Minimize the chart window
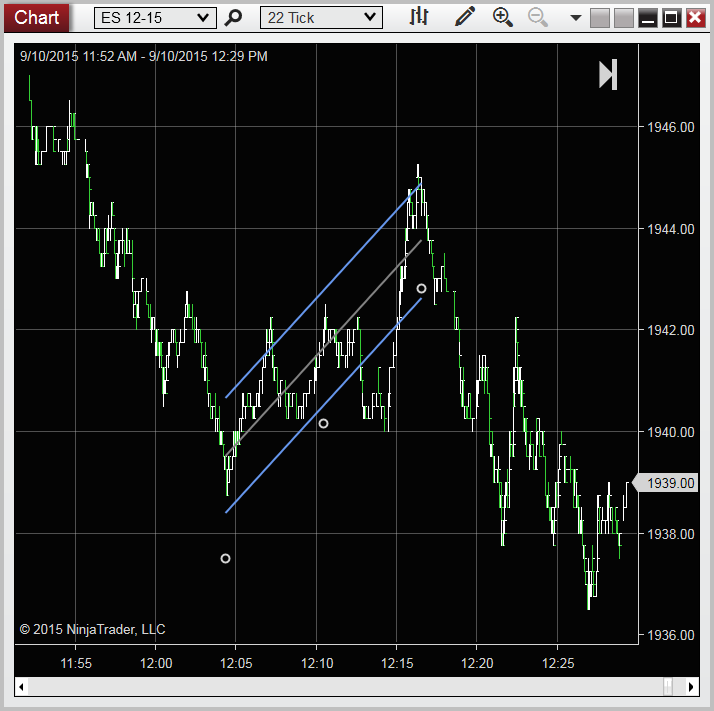This screenshot has width=714, height=711. coord(648,18)
